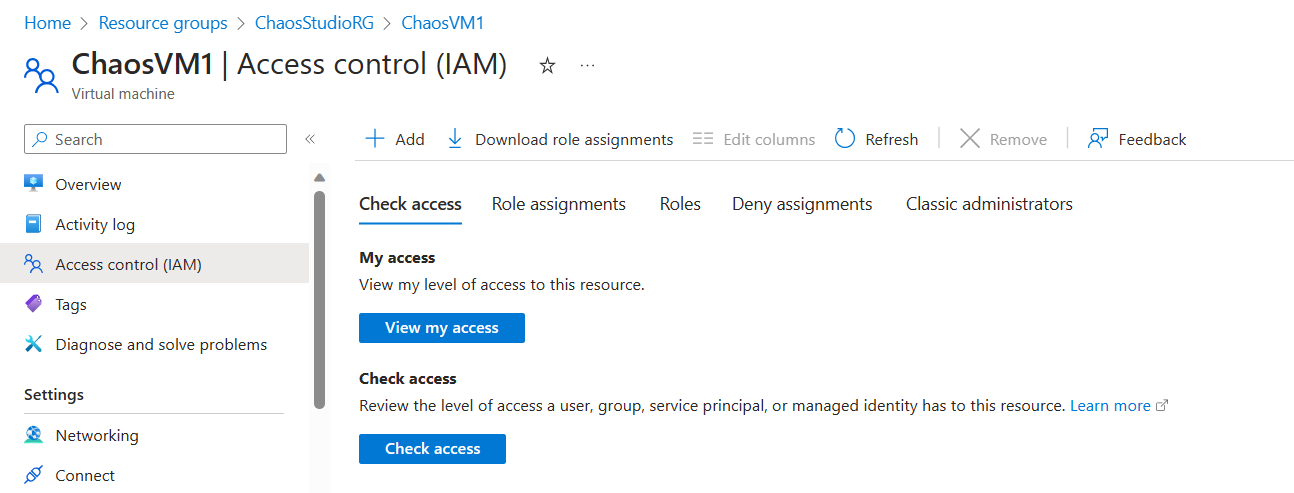Open Diagnose and solve problems
The image size is (1294, 493).
point(160,344)
